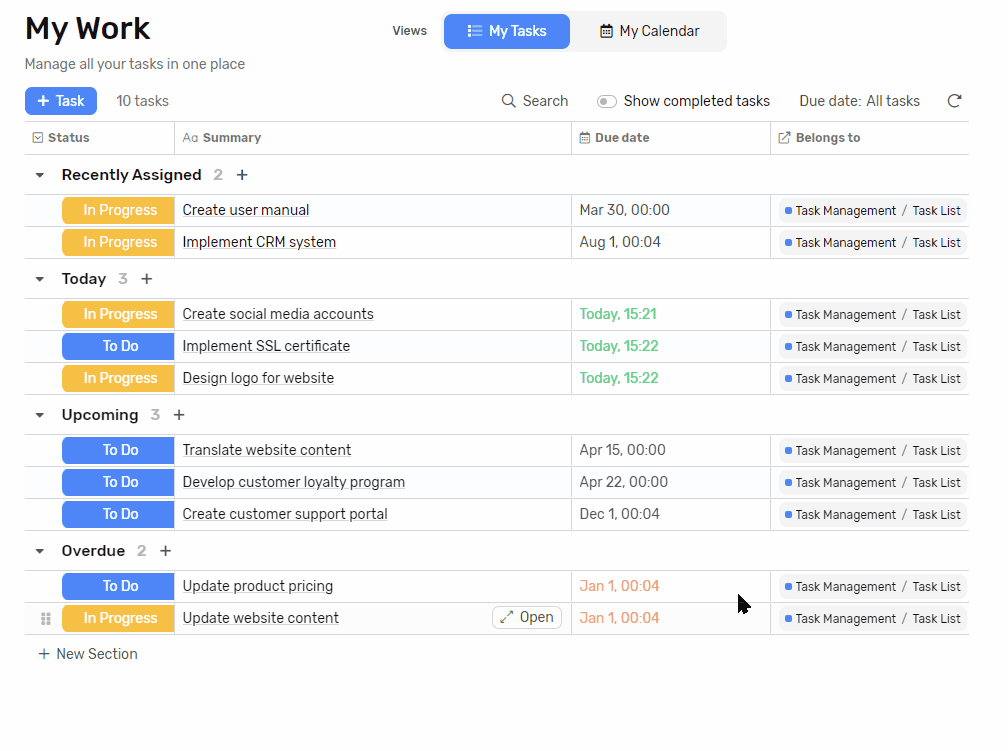Add a New Section at the bottom
1008x751 pixels.
[x=88, y=654]
